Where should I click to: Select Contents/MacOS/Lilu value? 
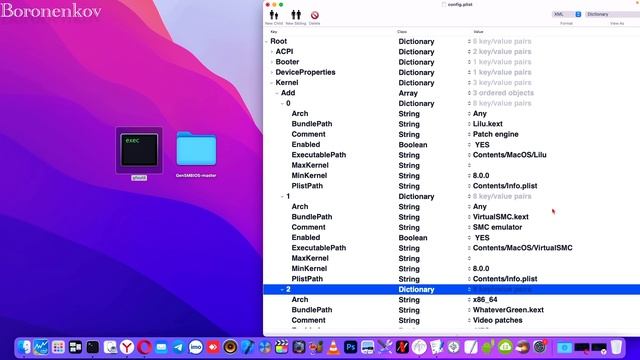point(509,155)
